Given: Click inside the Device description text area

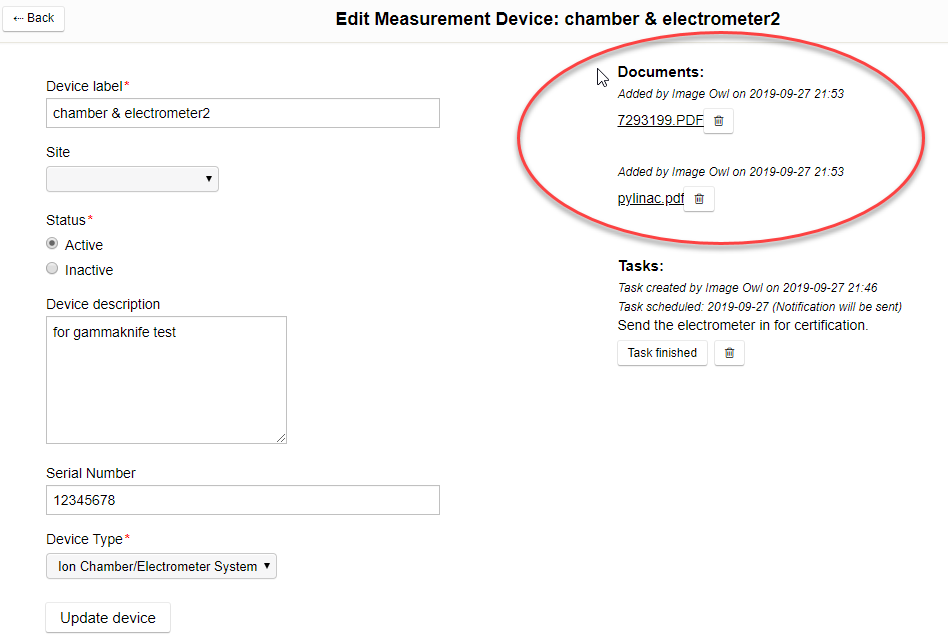Looking at the screenshot, I should coord(166,380).
